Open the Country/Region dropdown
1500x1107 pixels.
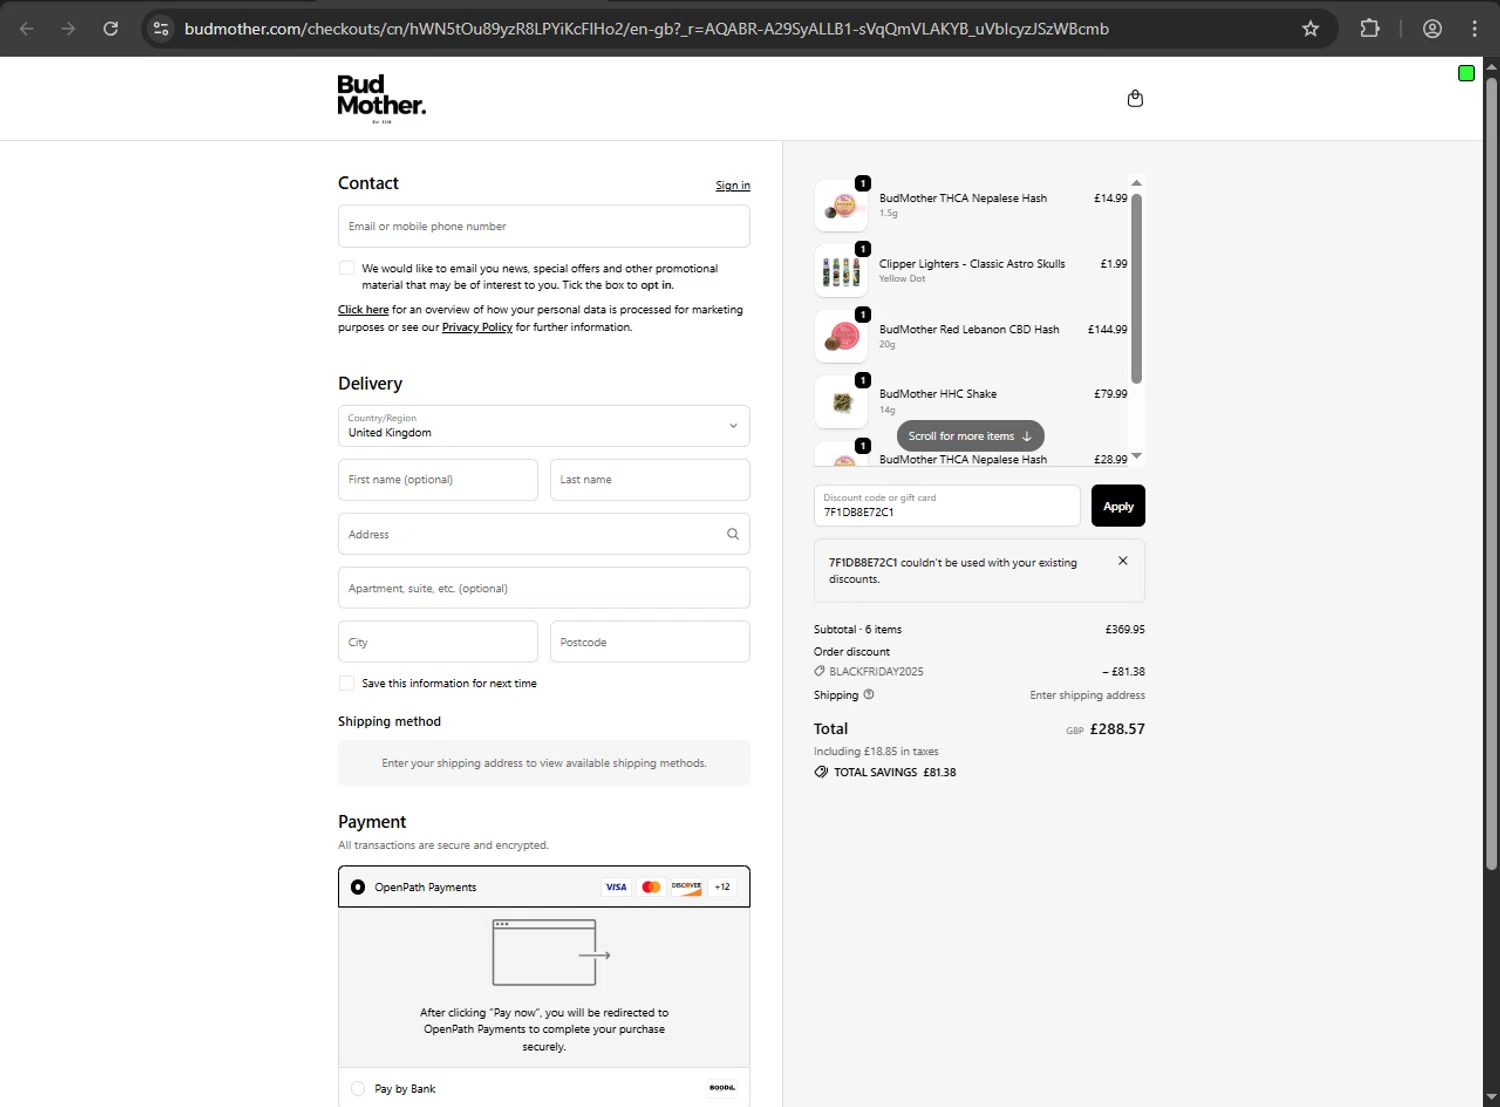coord(544,426)
